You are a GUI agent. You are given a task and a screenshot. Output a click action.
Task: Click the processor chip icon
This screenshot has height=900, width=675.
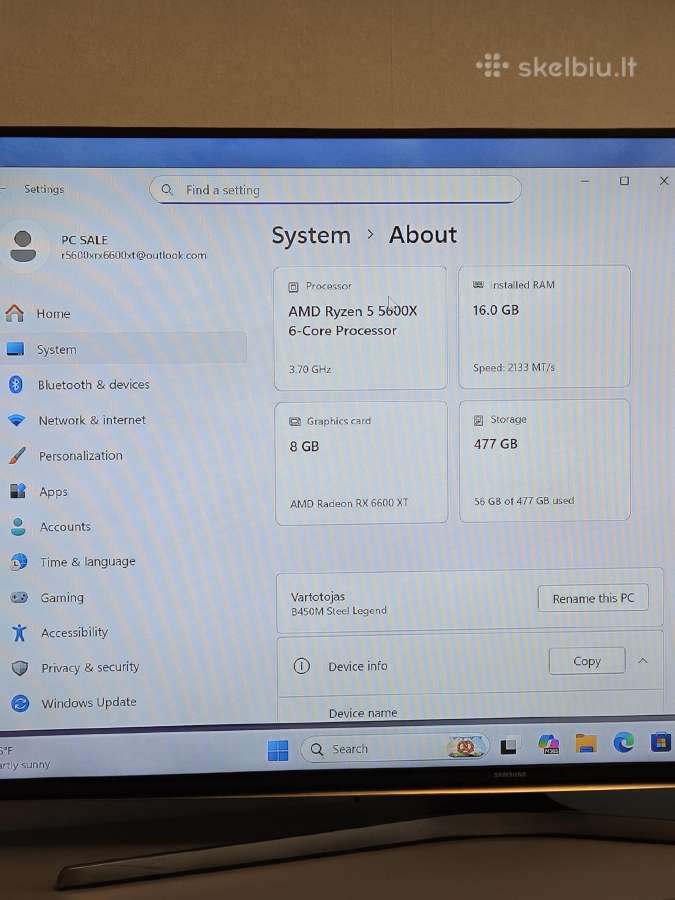click(293, 286)
